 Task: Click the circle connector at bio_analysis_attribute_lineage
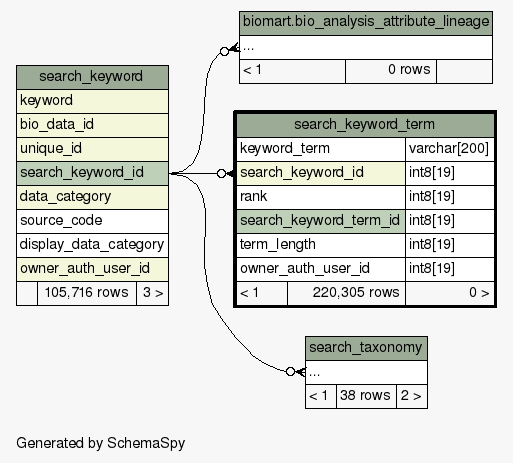(224, 51)
